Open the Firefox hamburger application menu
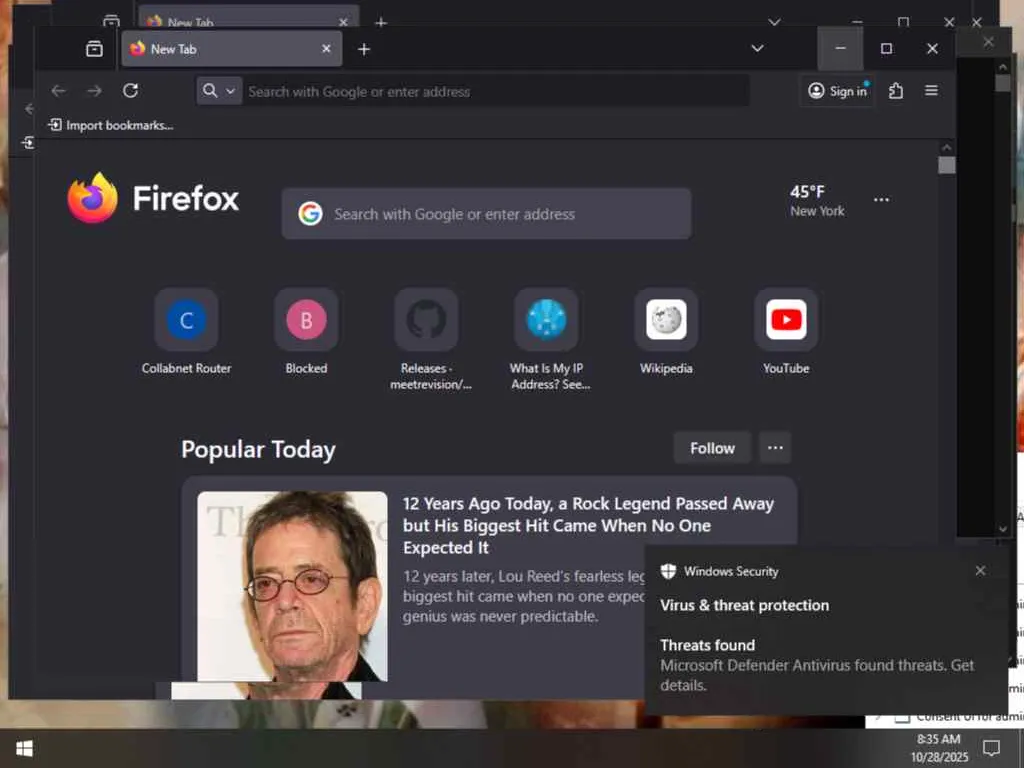The image size is (1024, 768). (931, 91)
